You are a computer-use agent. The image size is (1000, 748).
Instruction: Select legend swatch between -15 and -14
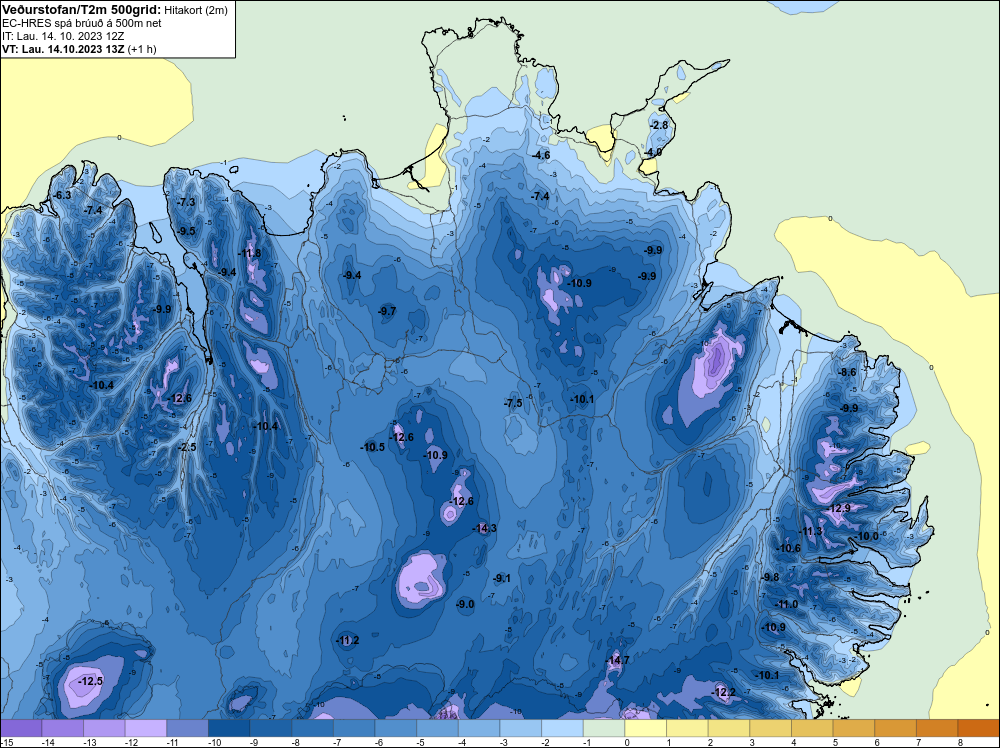pos(21,728)
